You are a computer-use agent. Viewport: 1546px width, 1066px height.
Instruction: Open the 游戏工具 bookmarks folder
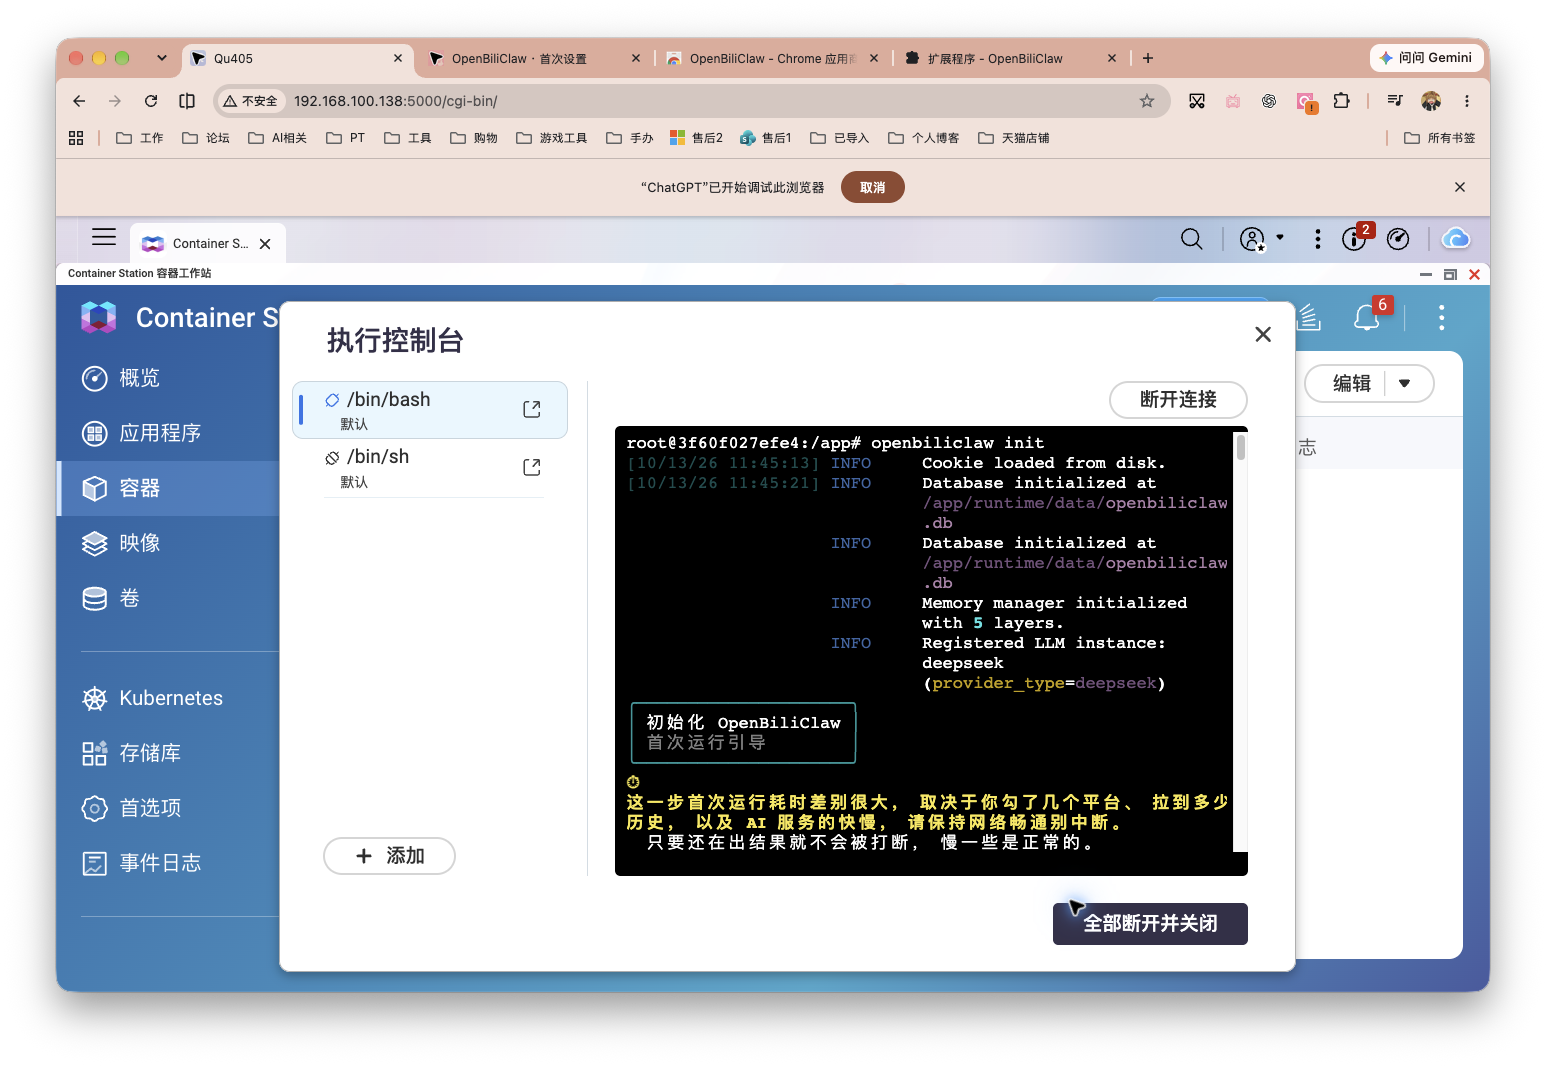coord(552,138)
